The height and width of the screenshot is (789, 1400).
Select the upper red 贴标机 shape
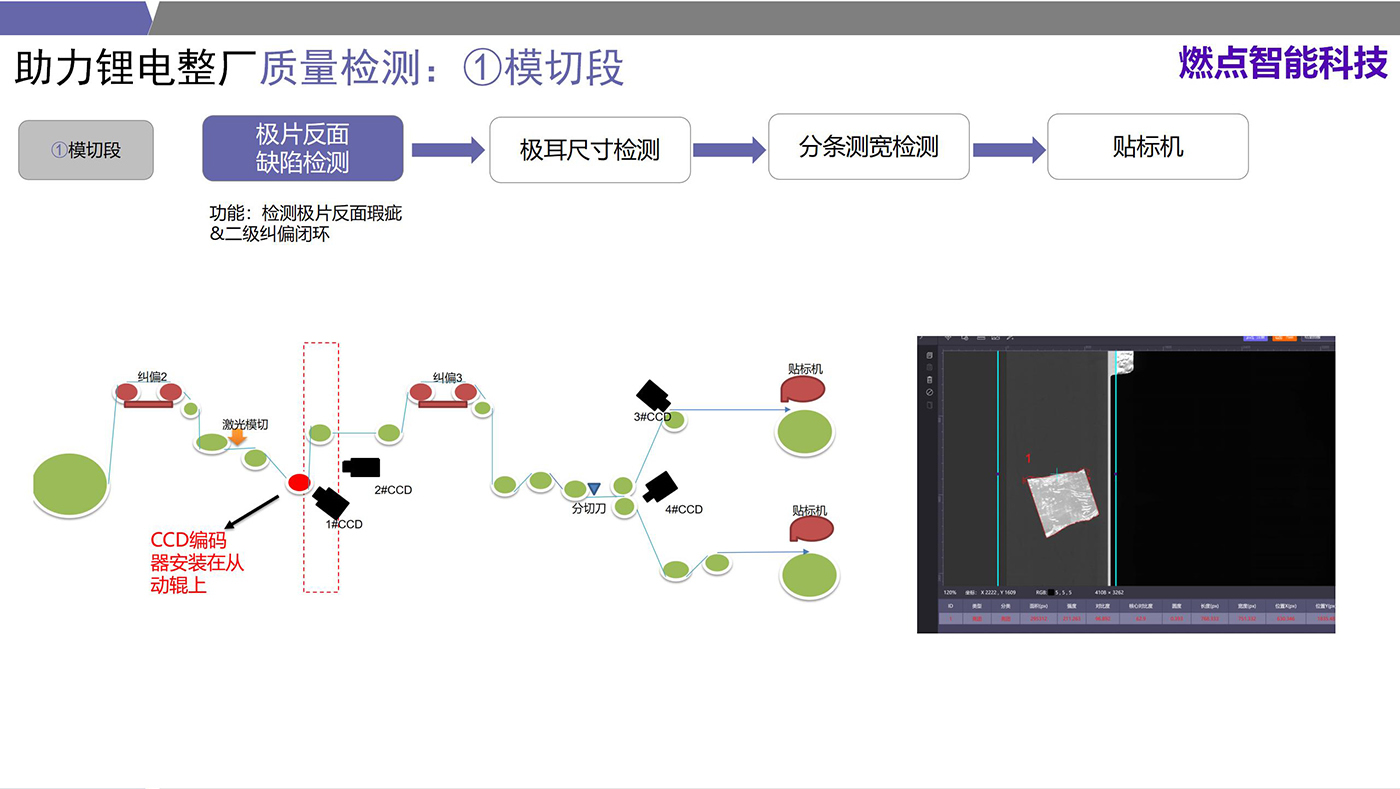point(802,389)
